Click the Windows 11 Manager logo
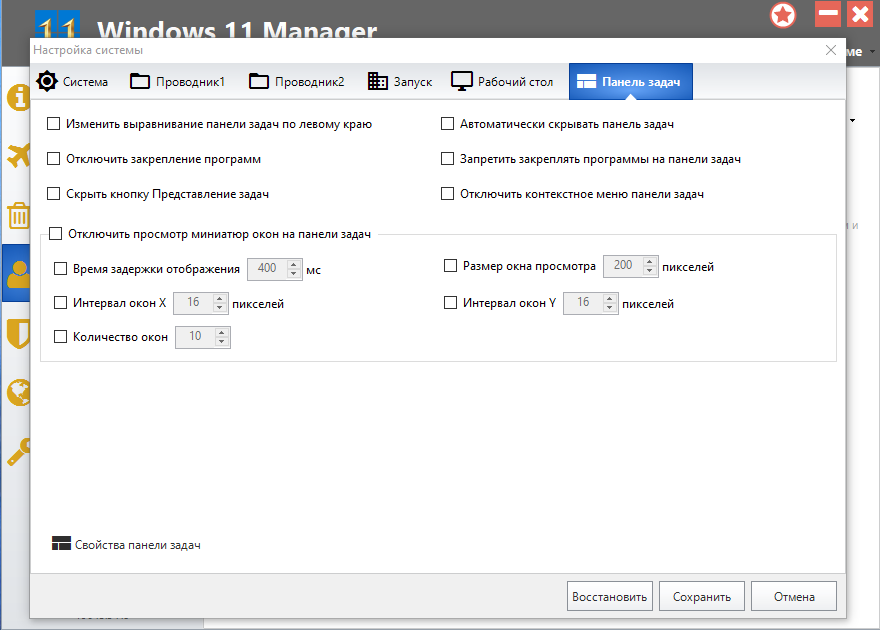 pyautogui.click(x=58, y=25)
